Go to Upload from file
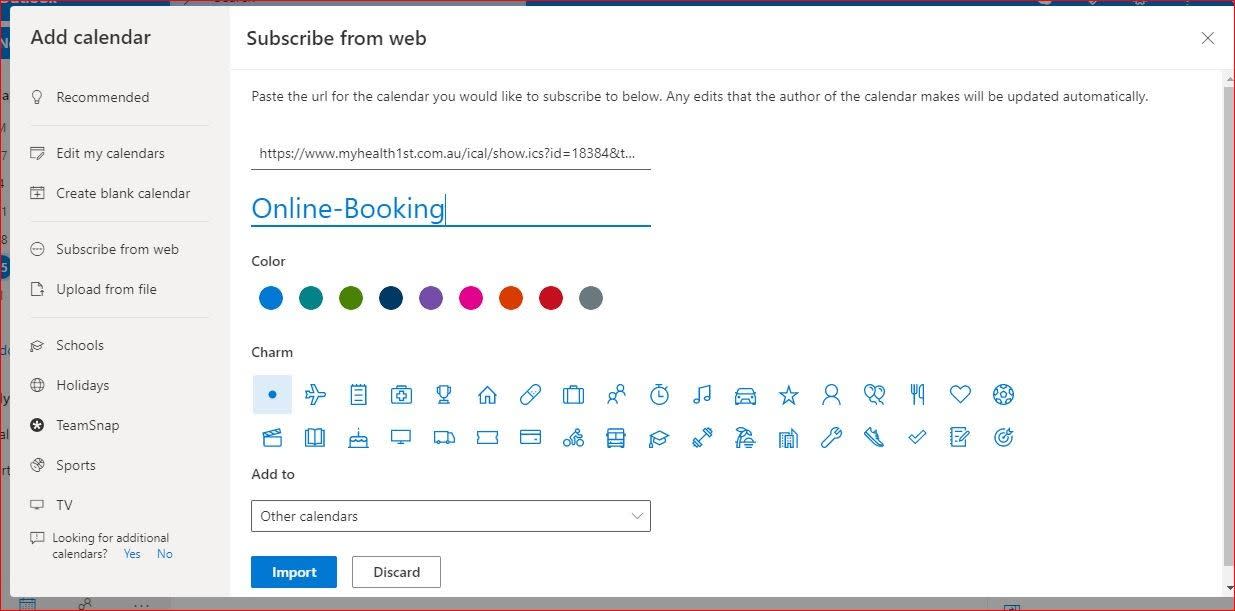Screen dimensions: 1235x611 [106, 289]
